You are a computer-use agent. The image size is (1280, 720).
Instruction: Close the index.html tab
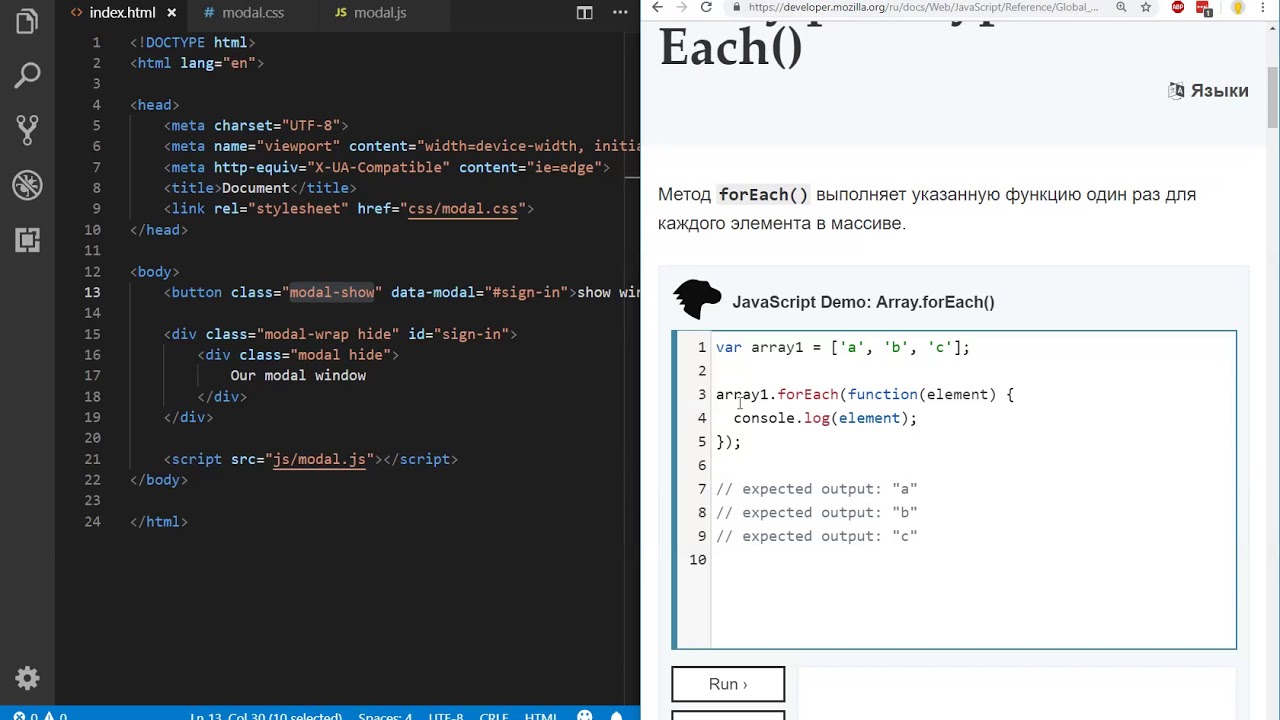pyautogui.click(x=171, y=13)
